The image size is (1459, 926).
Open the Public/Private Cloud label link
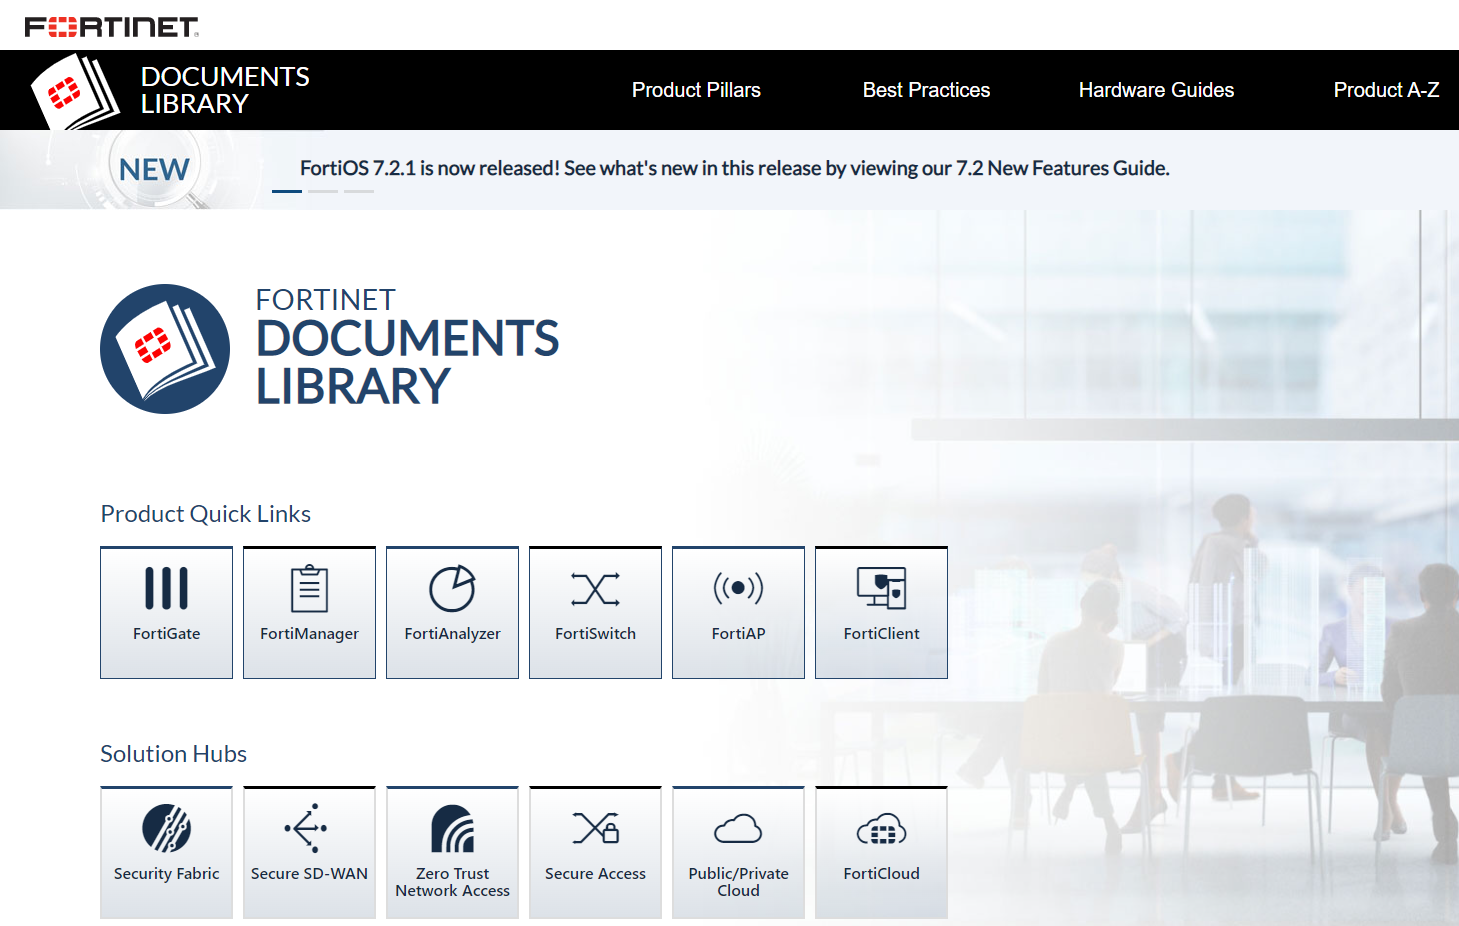tap(738, 882)
